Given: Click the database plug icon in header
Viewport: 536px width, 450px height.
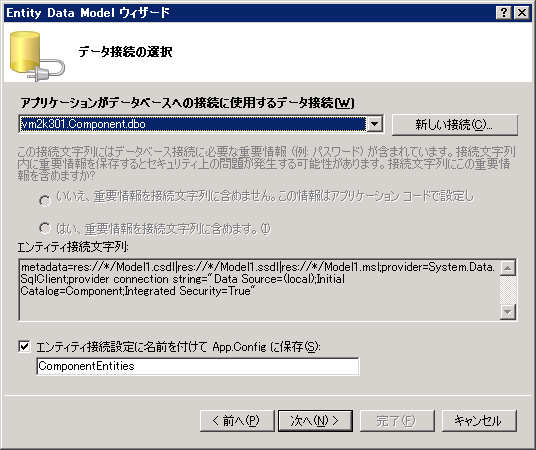Looking at the screenshot, I should 37,56.
